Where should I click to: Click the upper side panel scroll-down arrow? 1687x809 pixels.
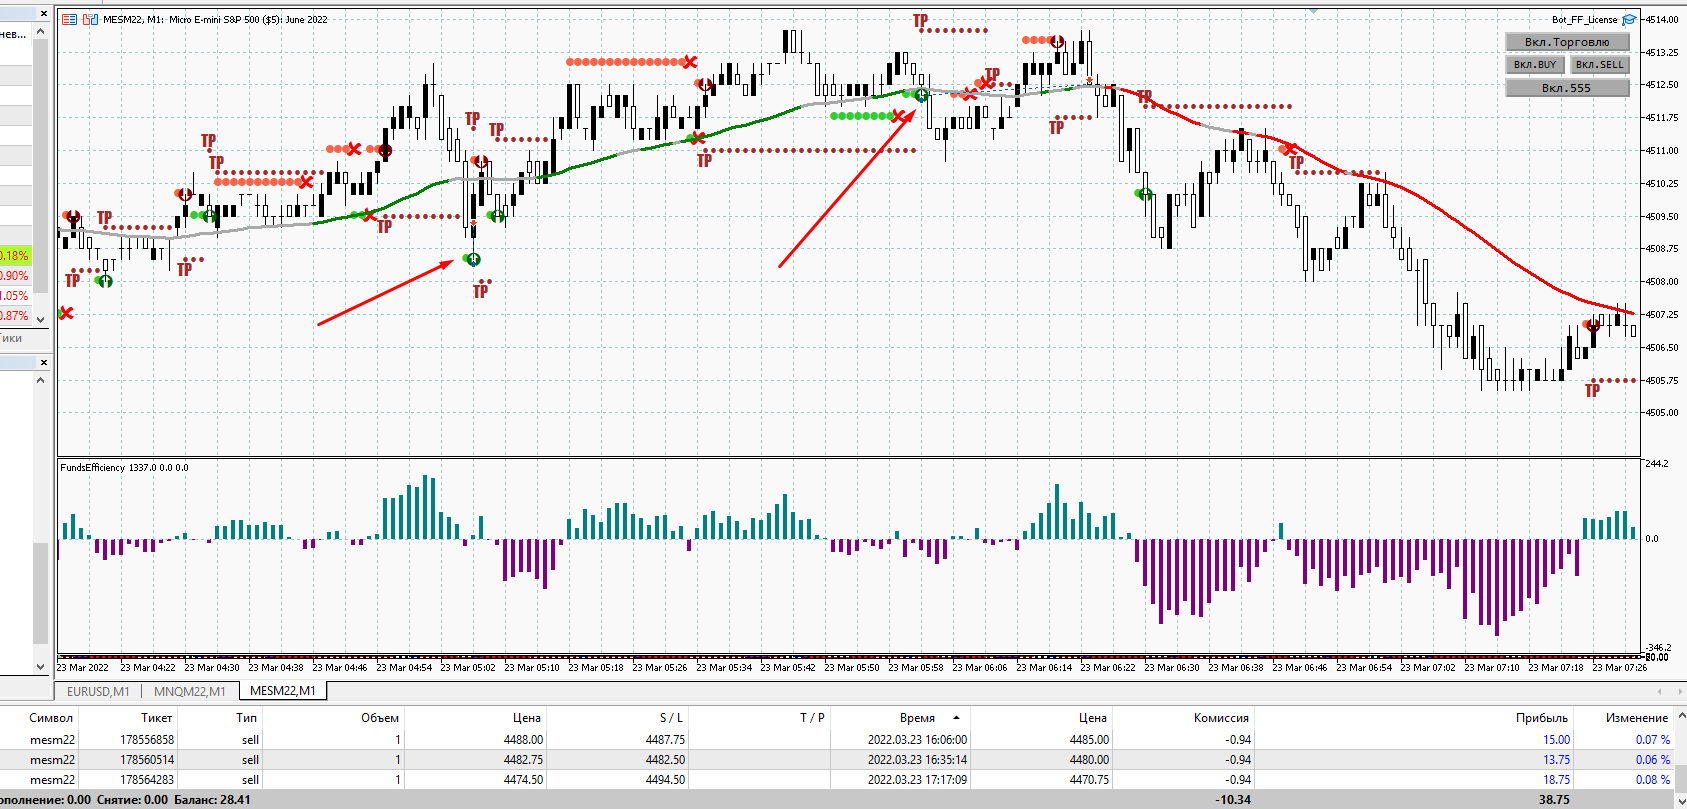(40, 319)
